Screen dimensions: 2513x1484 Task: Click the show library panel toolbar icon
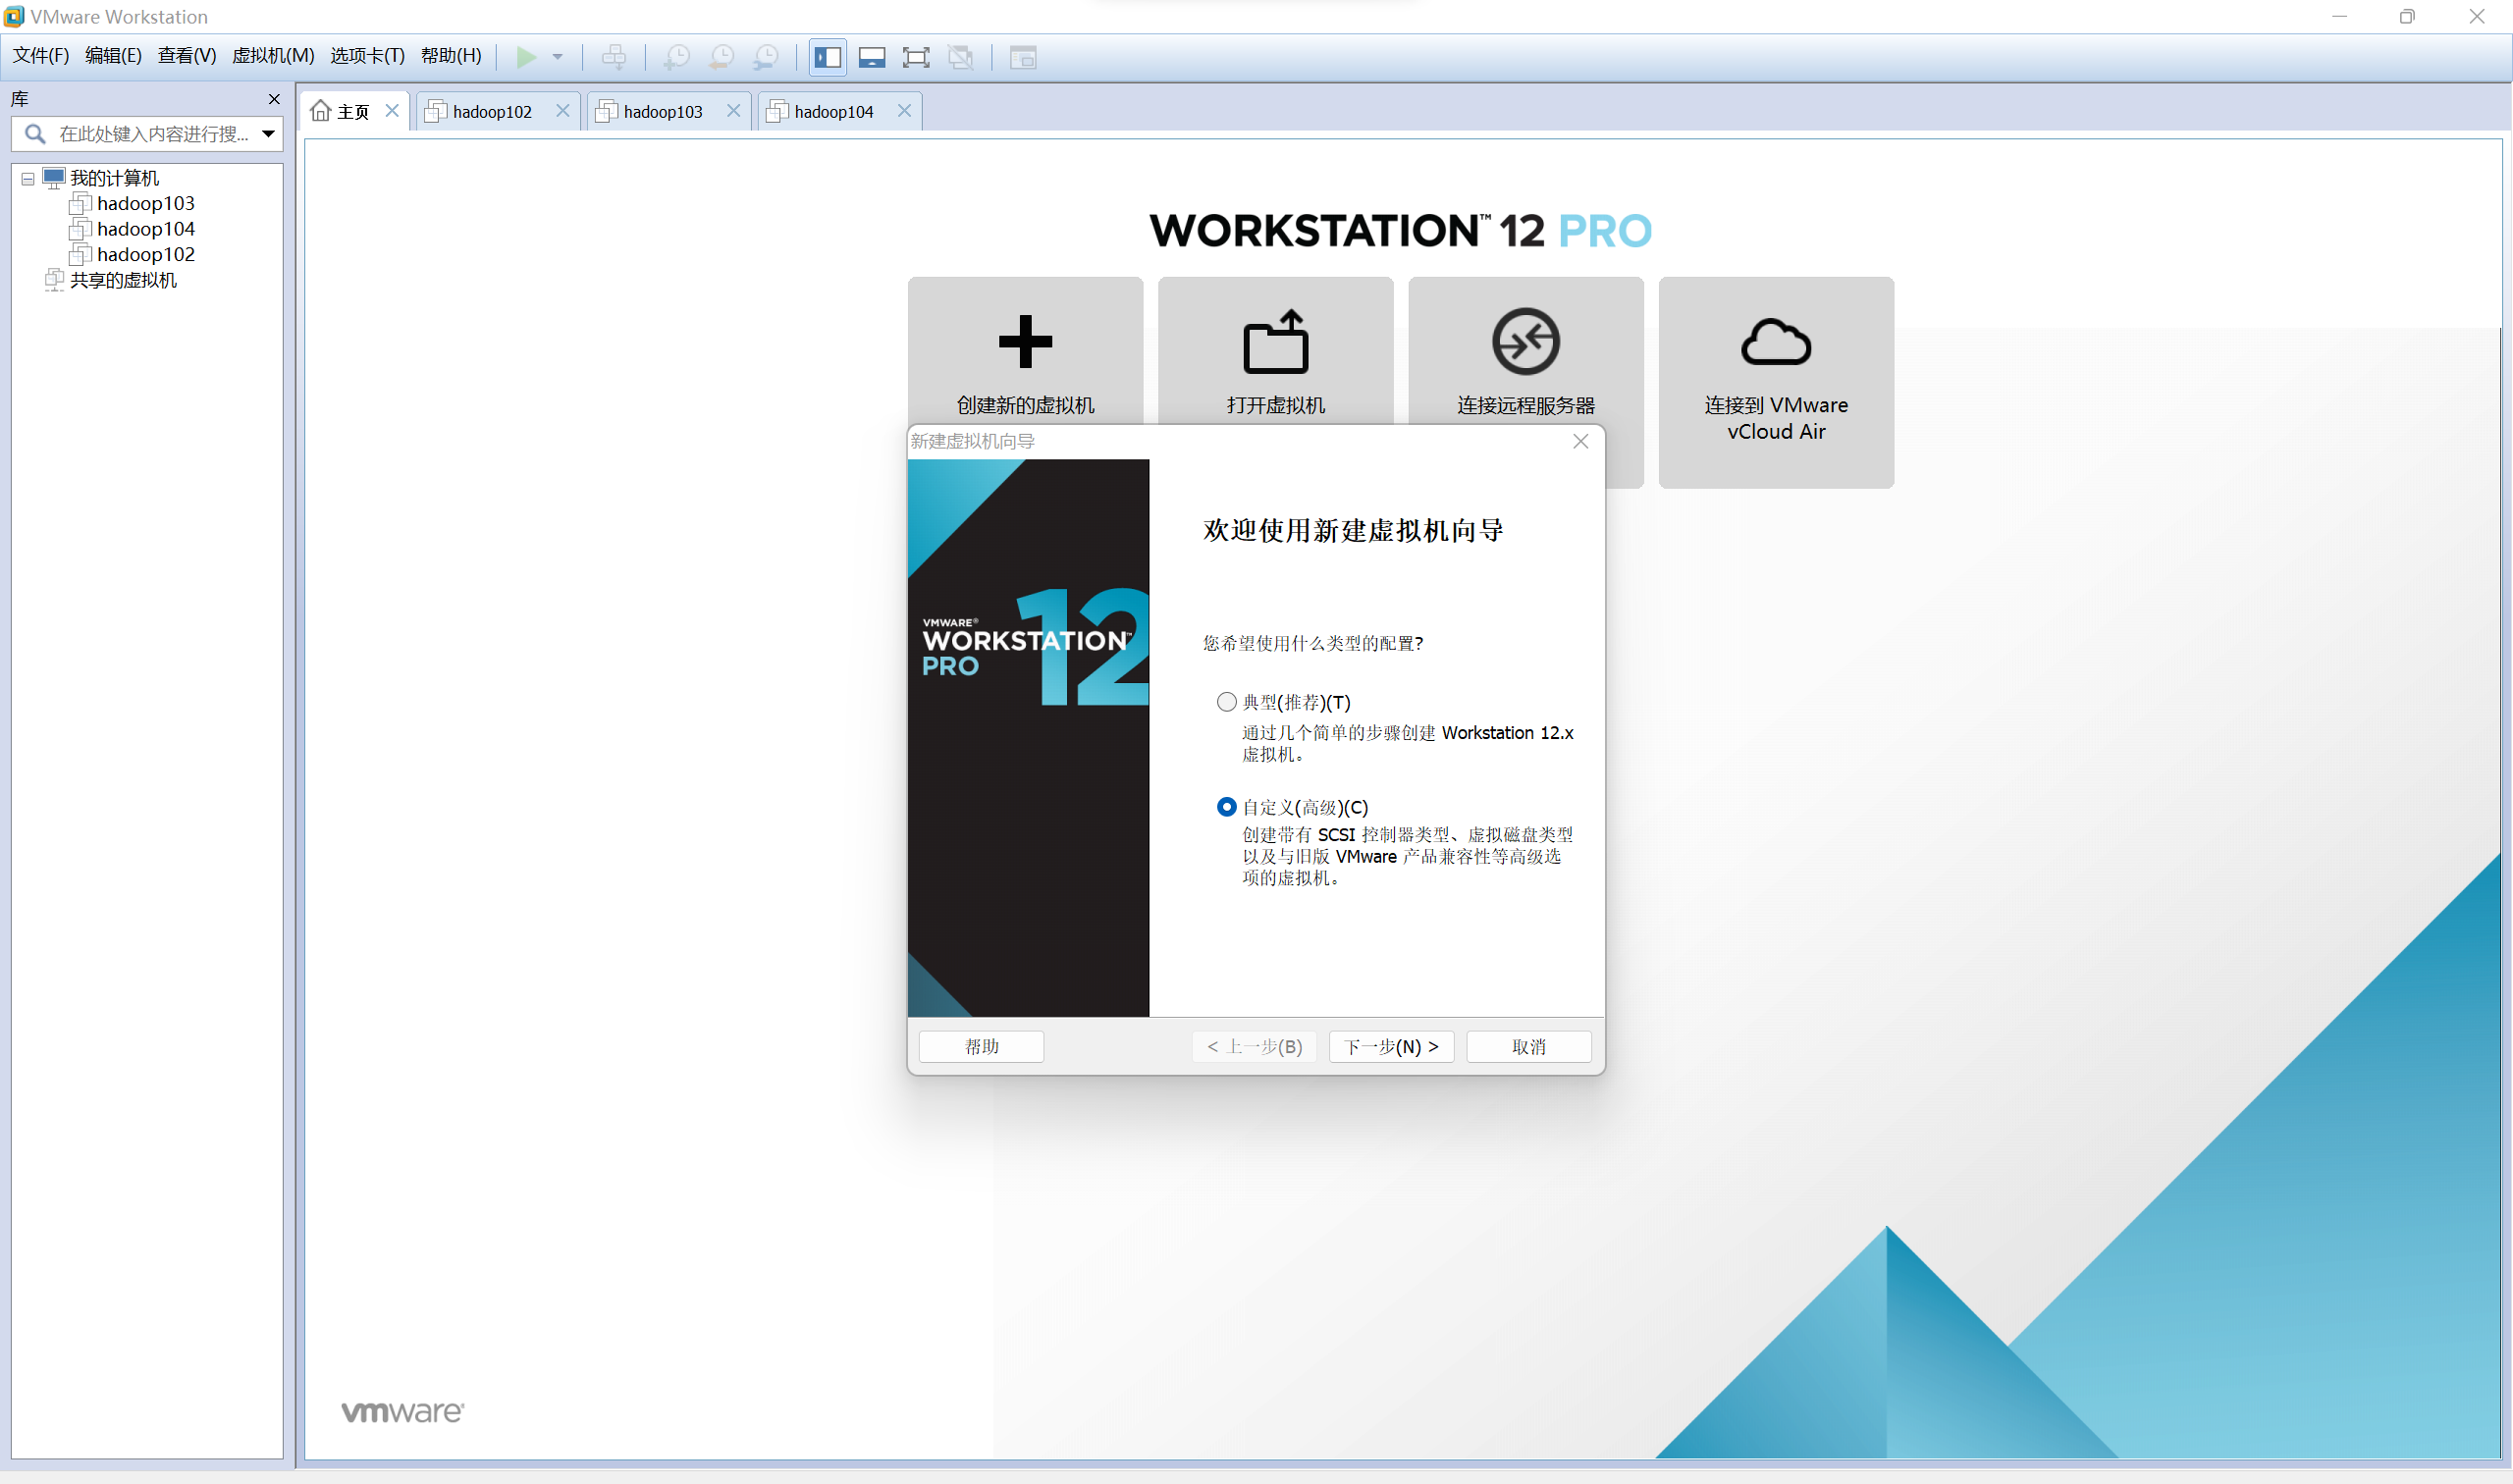(x=827, y=57)
